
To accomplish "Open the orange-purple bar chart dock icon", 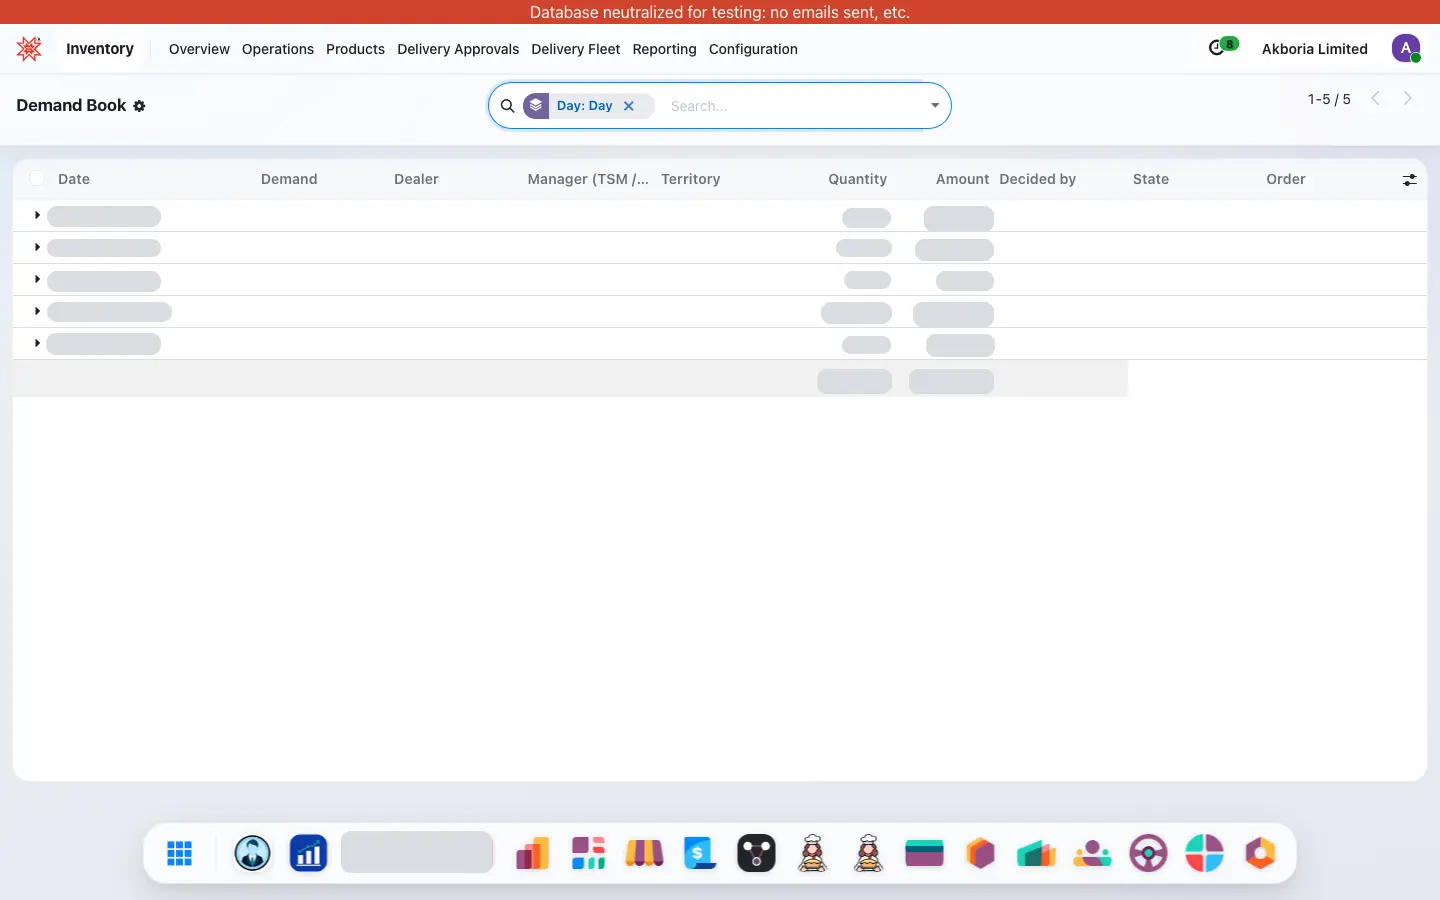I will [x=533, y=853].
